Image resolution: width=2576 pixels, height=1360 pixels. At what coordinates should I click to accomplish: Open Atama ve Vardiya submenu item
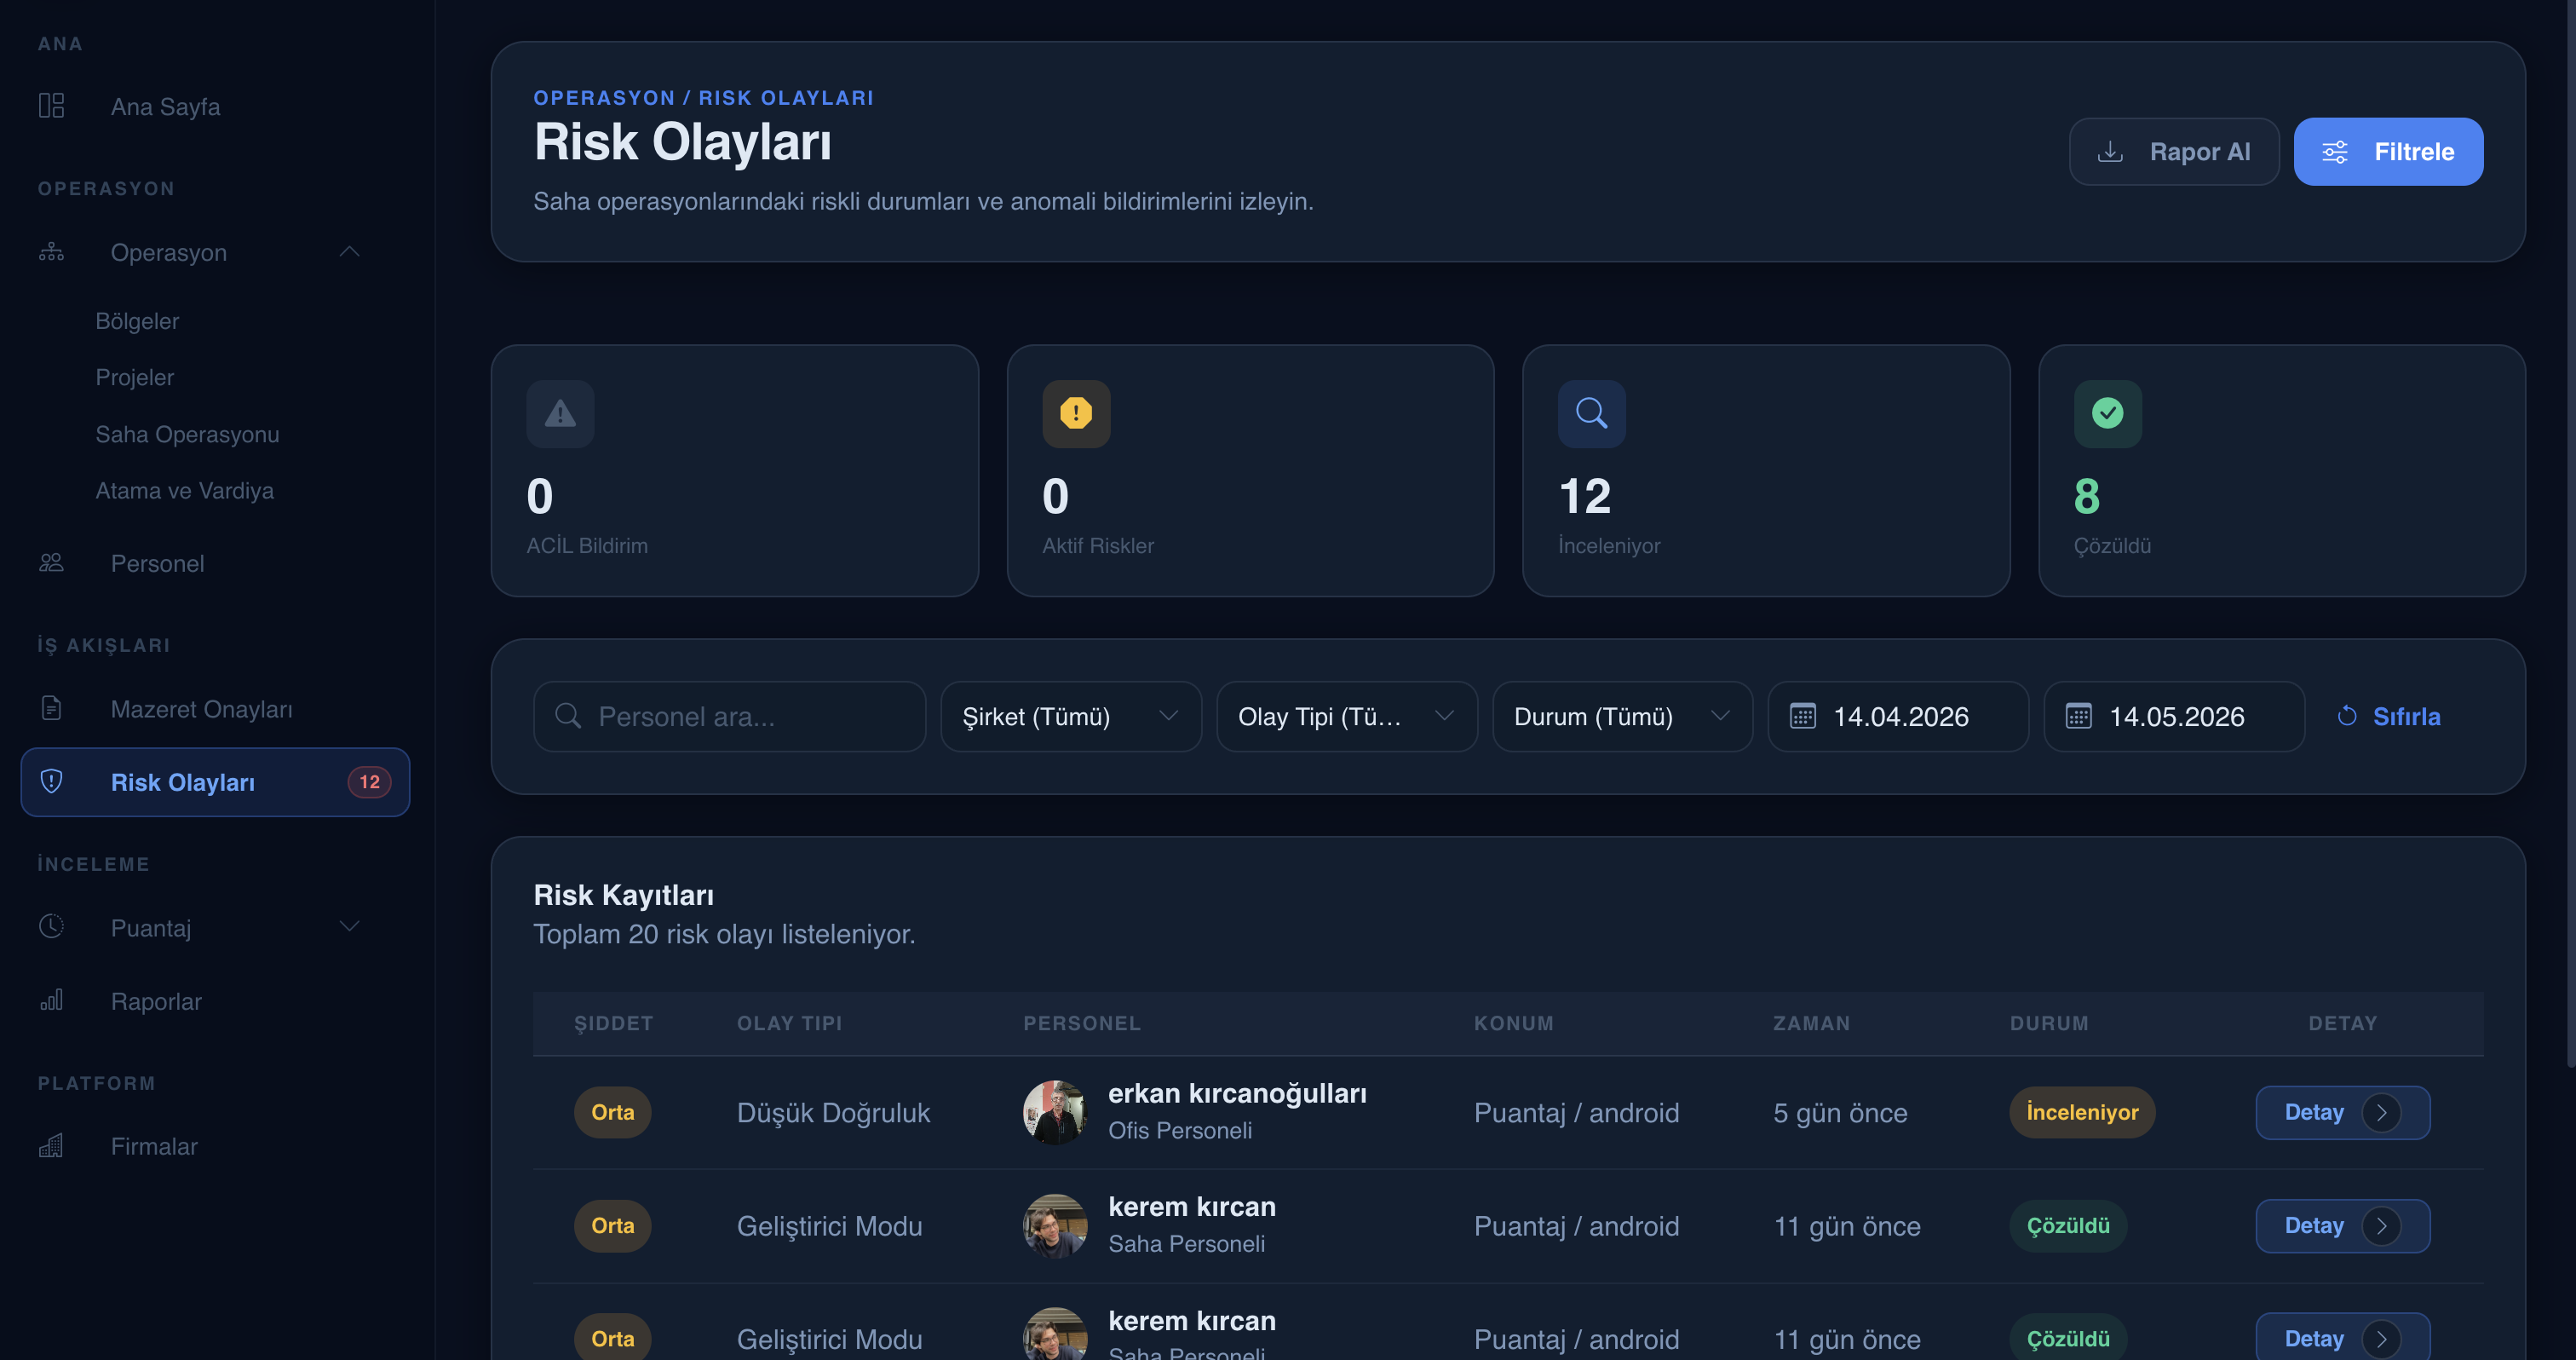point(184,490)
